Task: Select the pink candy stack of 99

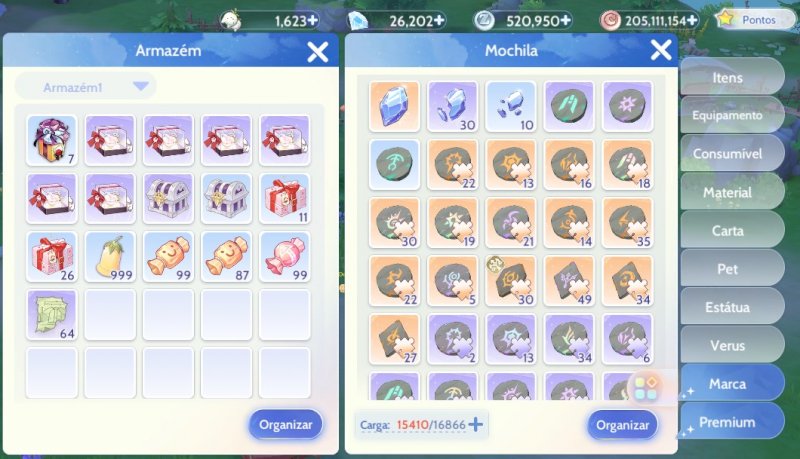Action: pyautogui.click(x=285, y=257)
